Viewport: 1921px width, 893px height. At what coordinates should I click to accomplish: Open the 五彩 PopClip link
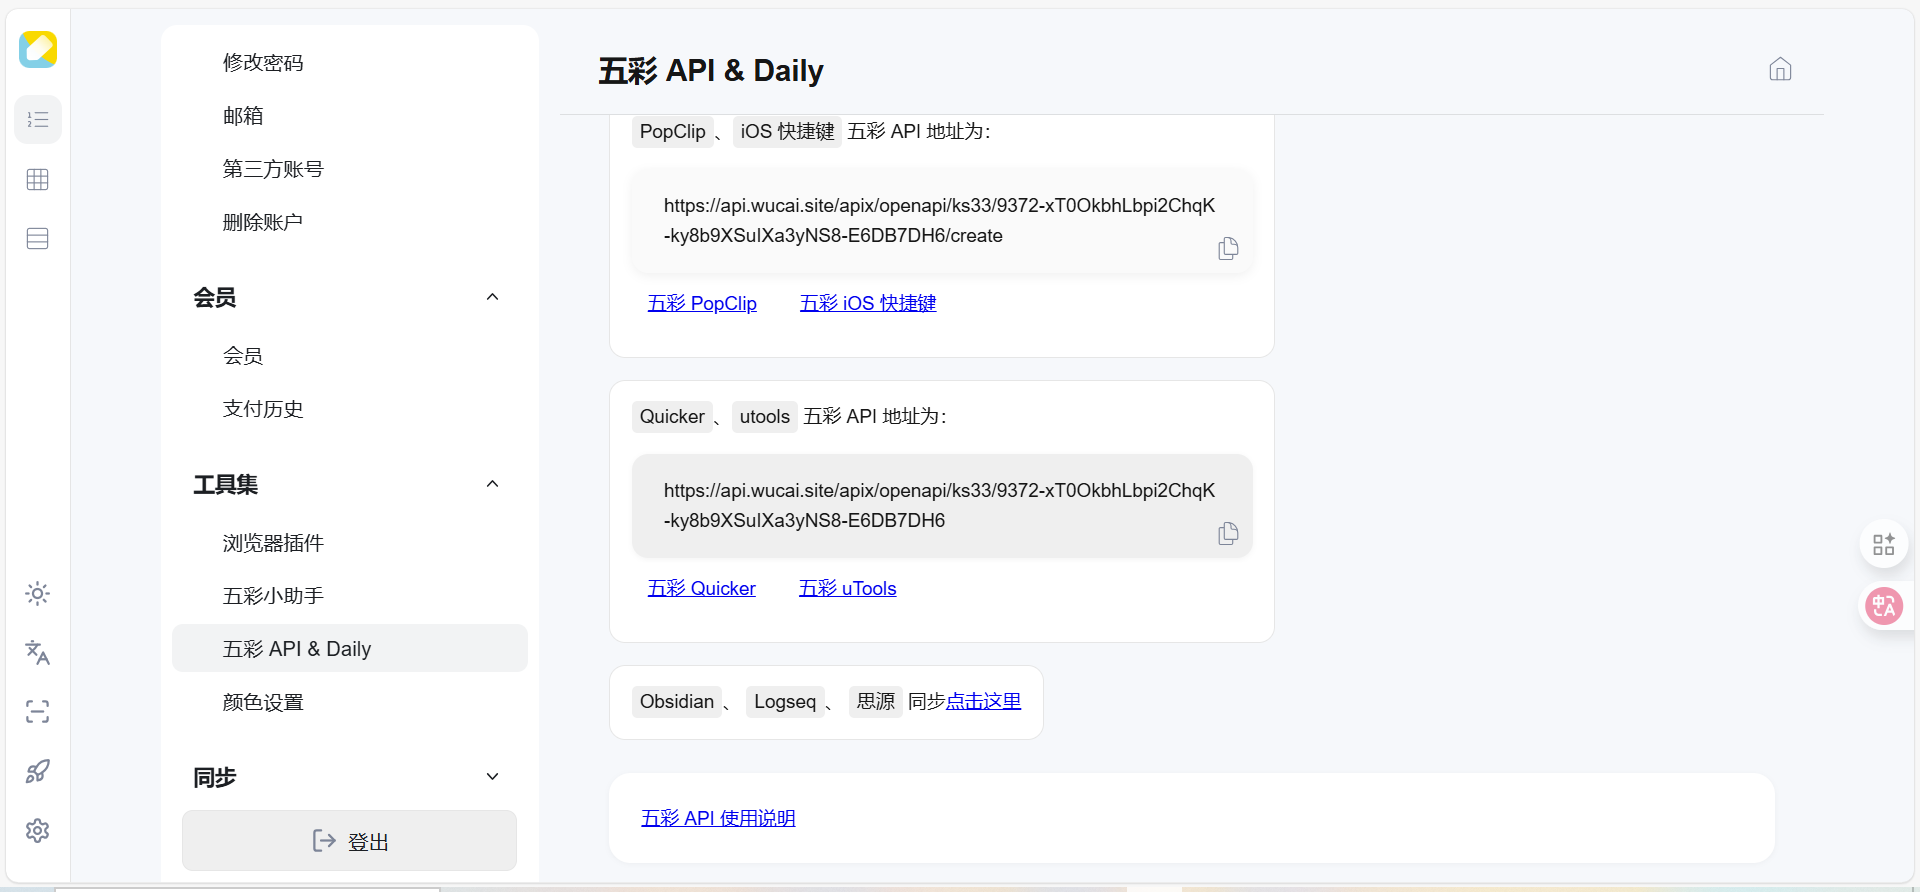(x=702, y=303)
